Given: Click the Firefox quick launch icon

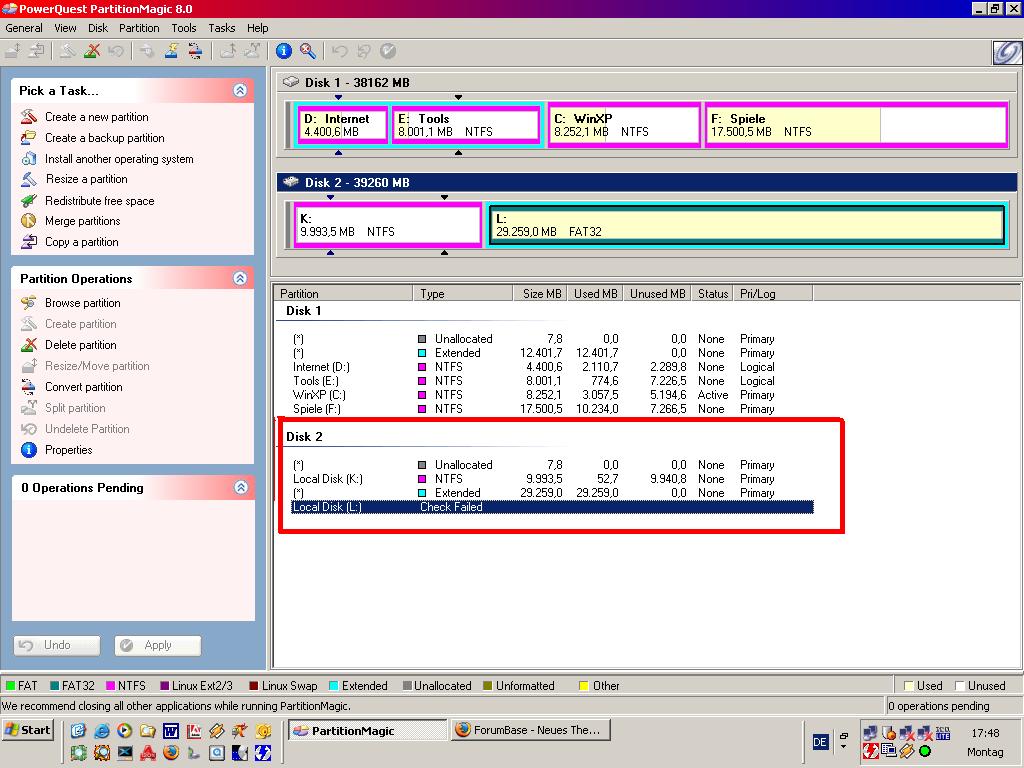Looking at the screenshot, I should coord(171,752).
